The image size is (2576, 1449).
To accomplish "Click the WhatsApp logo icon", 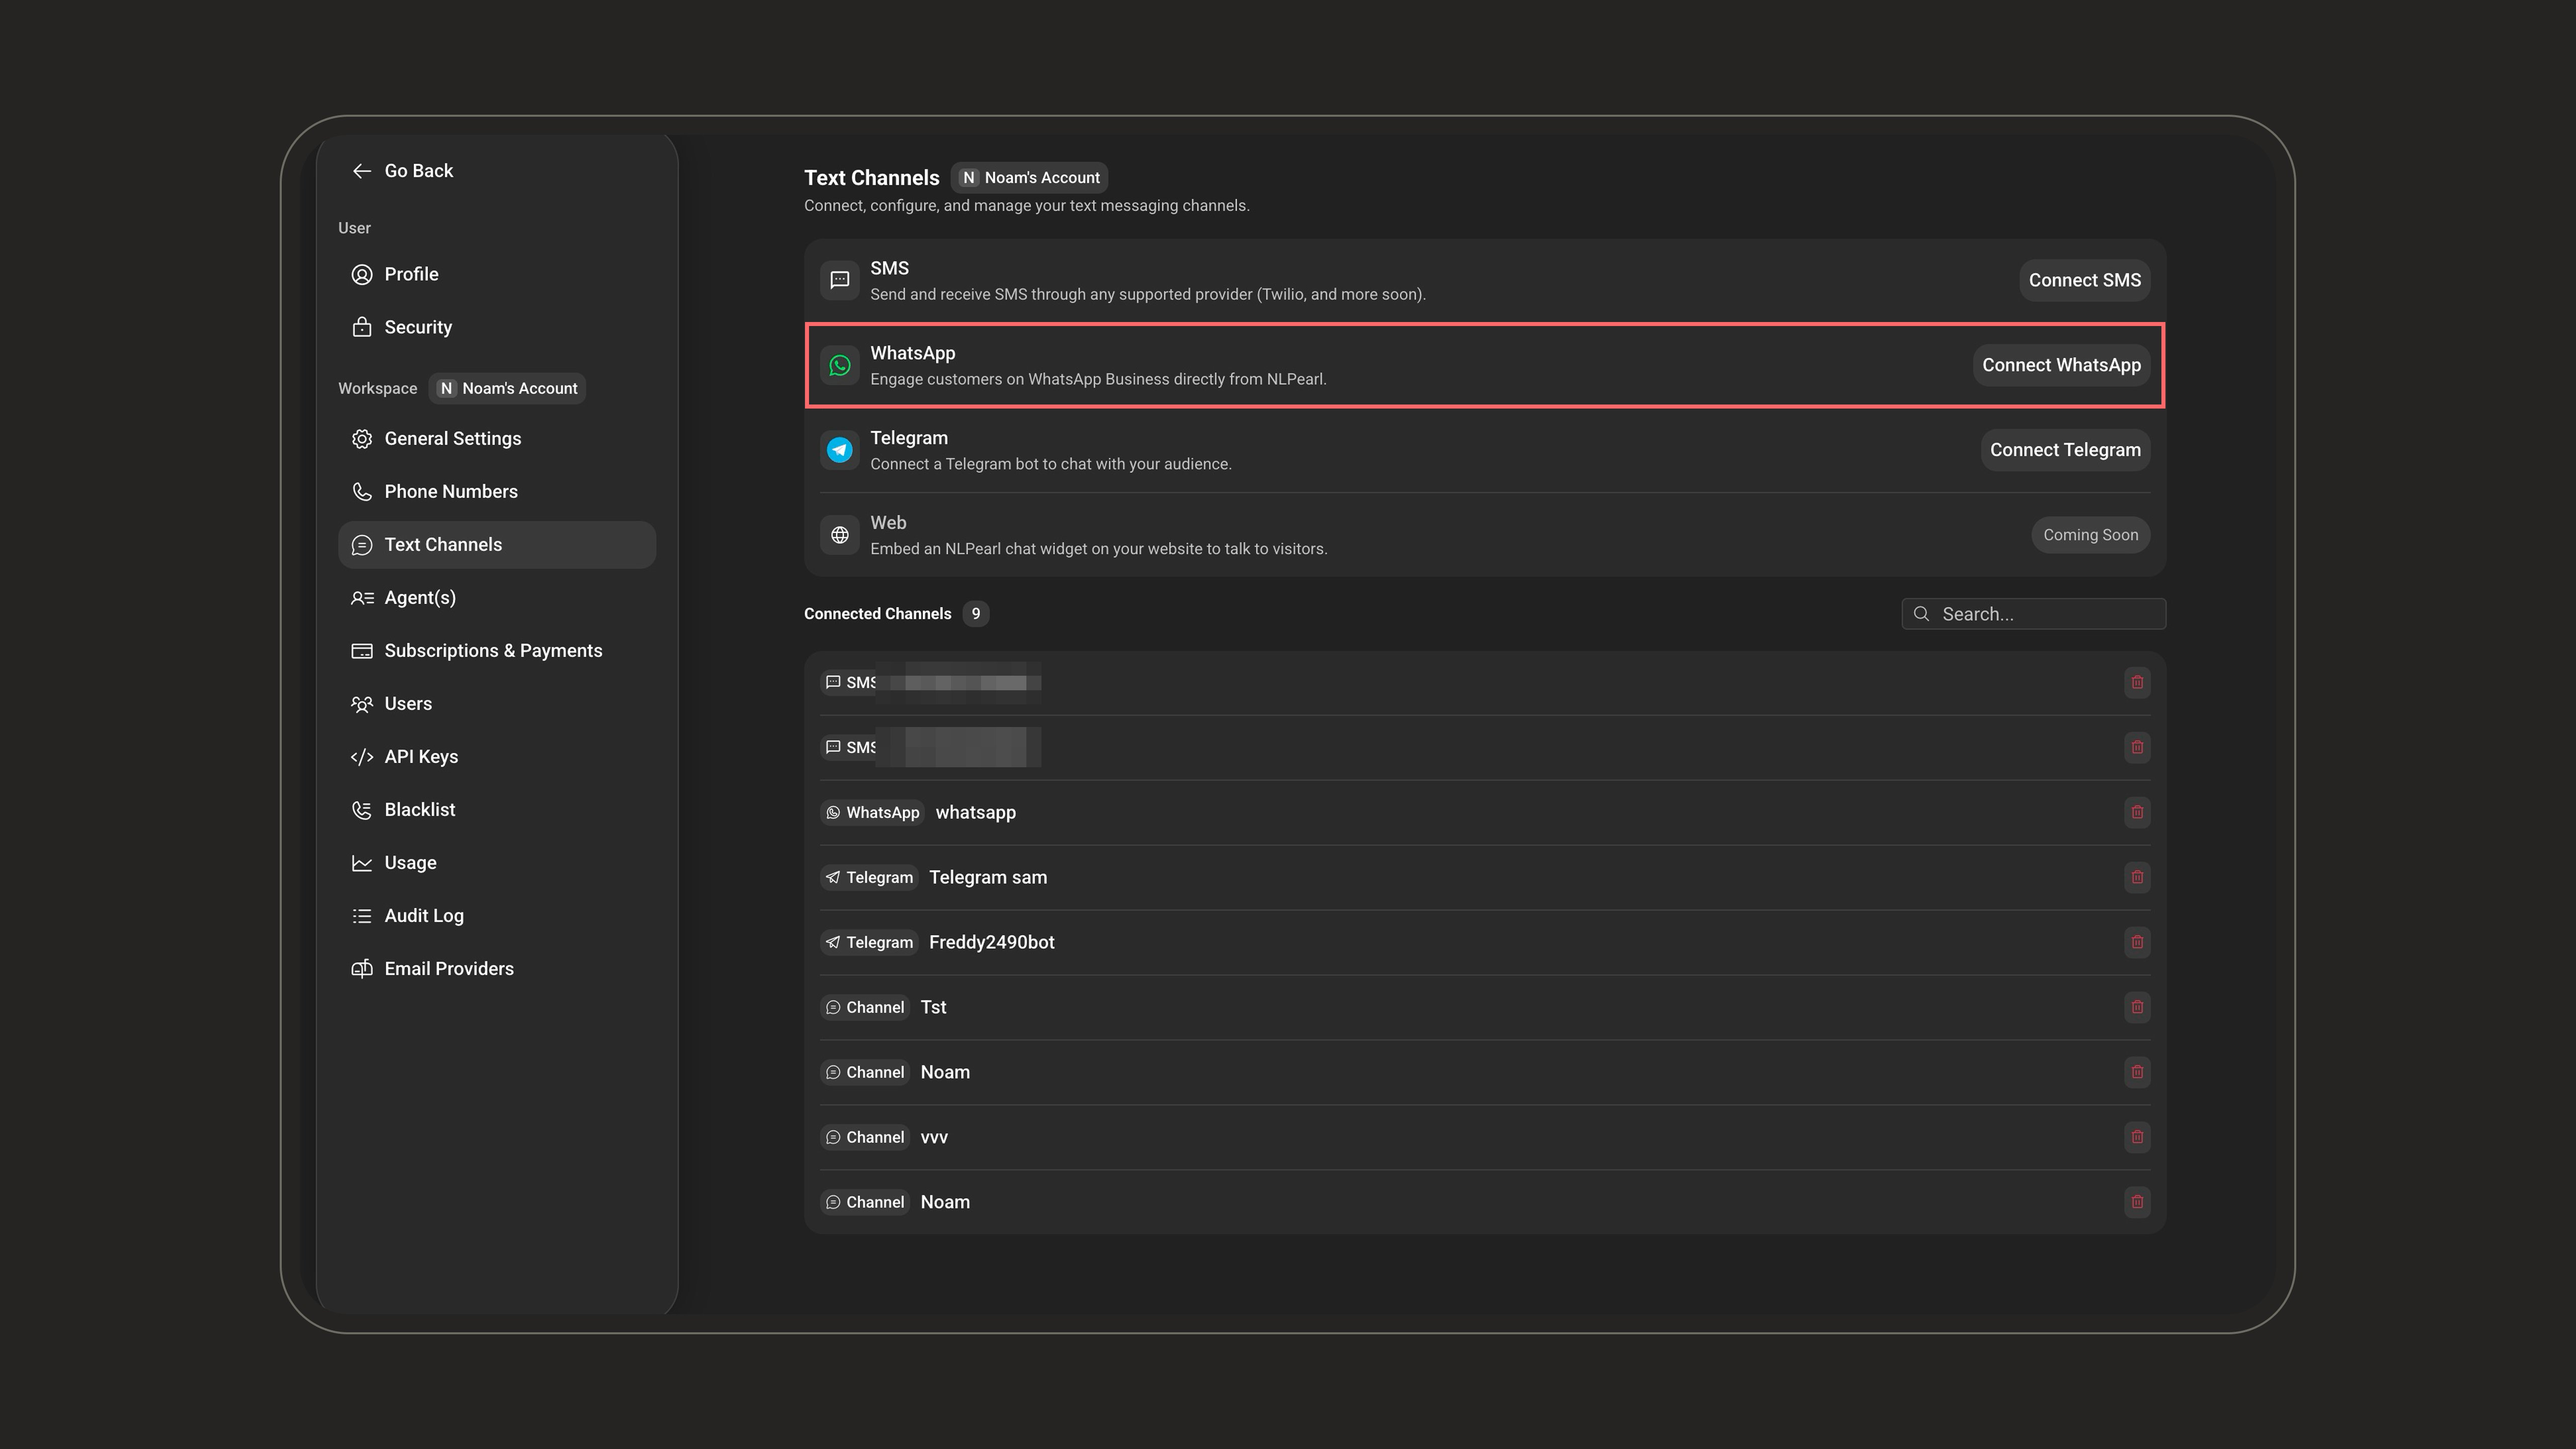I will (x=840, y=365).
